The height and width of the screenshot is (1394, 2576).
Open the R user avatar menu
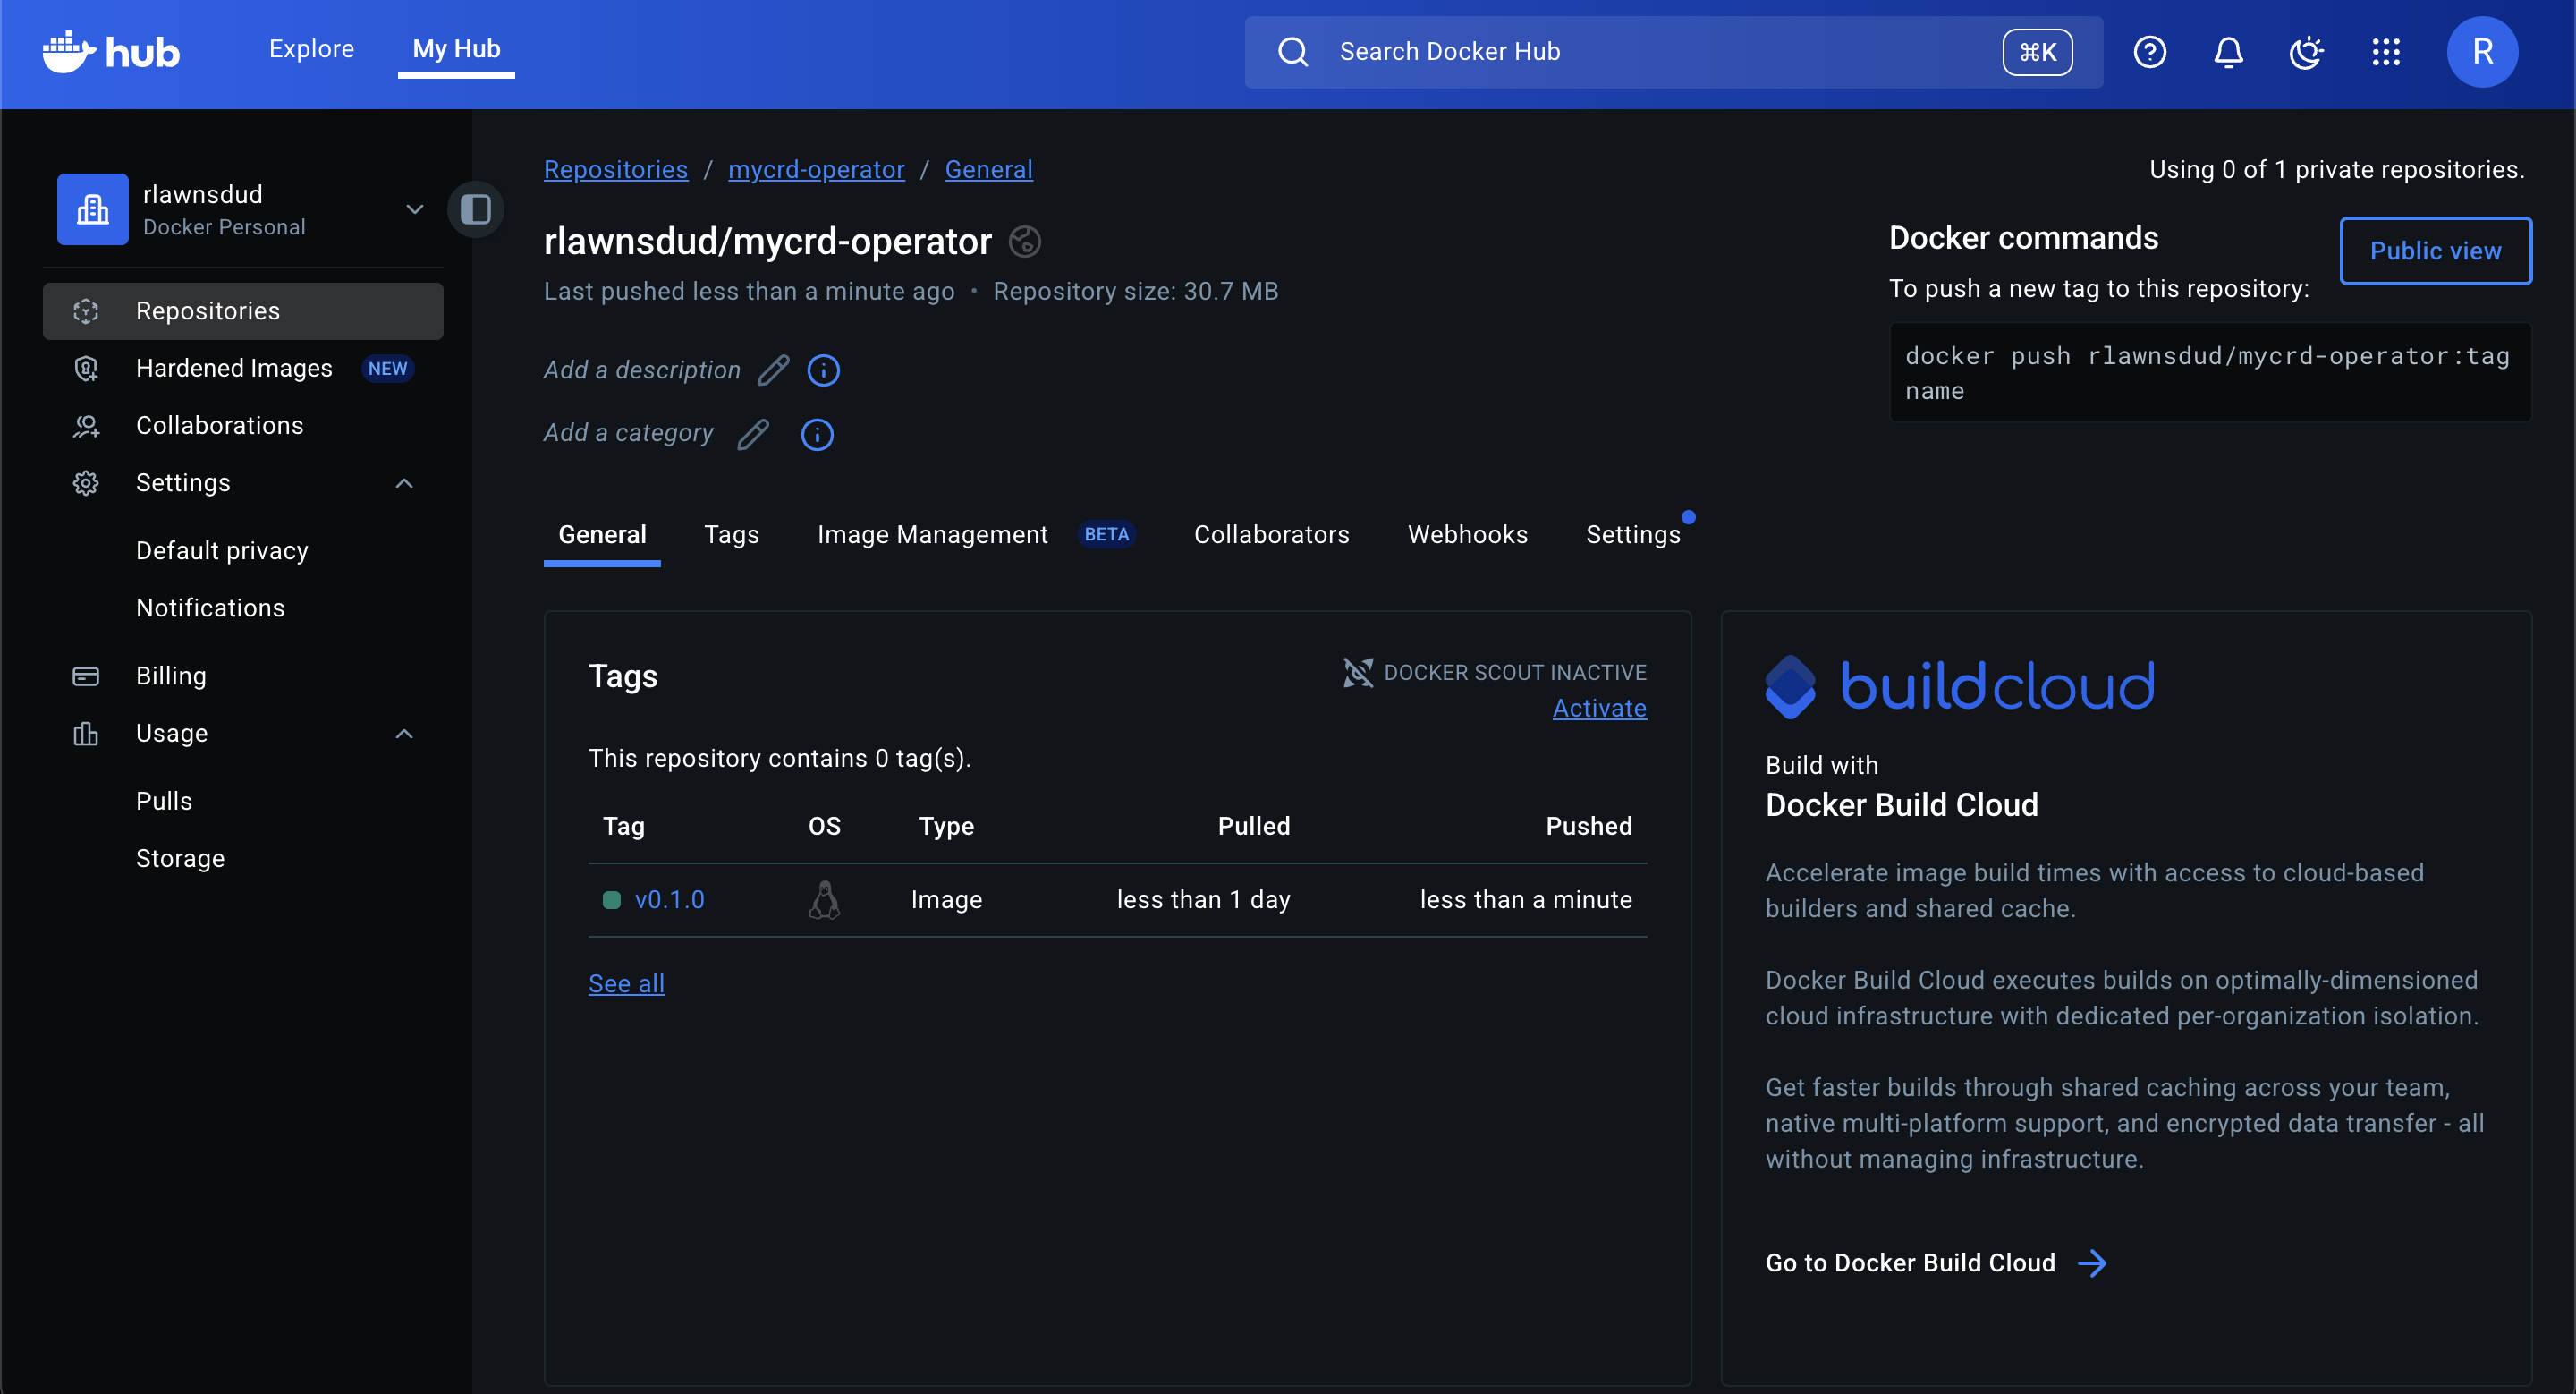pyautogui.click(x=2482, y=52)
